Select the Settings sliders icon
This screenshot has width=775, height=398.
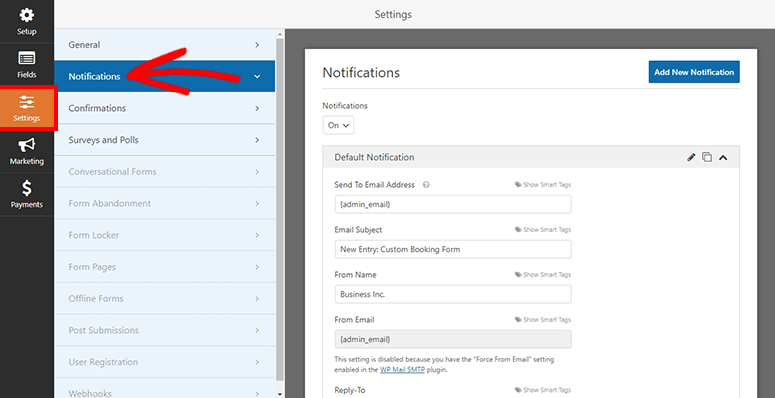tap(27, 102)
